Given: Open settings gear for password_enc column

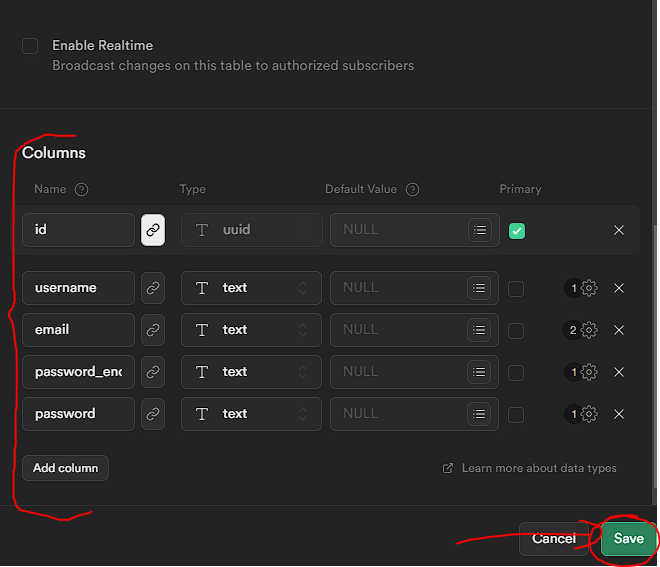Looking at the screenshot, I should pos(589,372).
